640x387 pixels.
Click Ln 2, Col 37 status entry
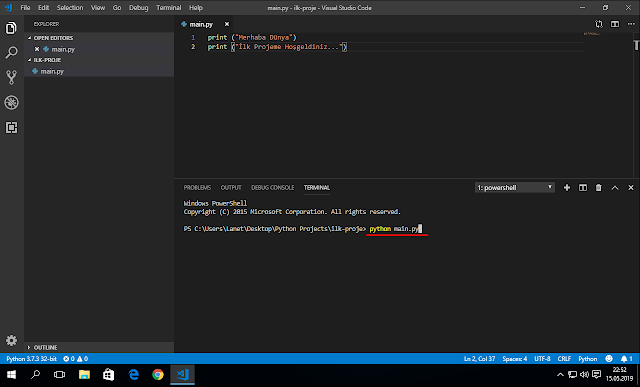coord(479,359)
